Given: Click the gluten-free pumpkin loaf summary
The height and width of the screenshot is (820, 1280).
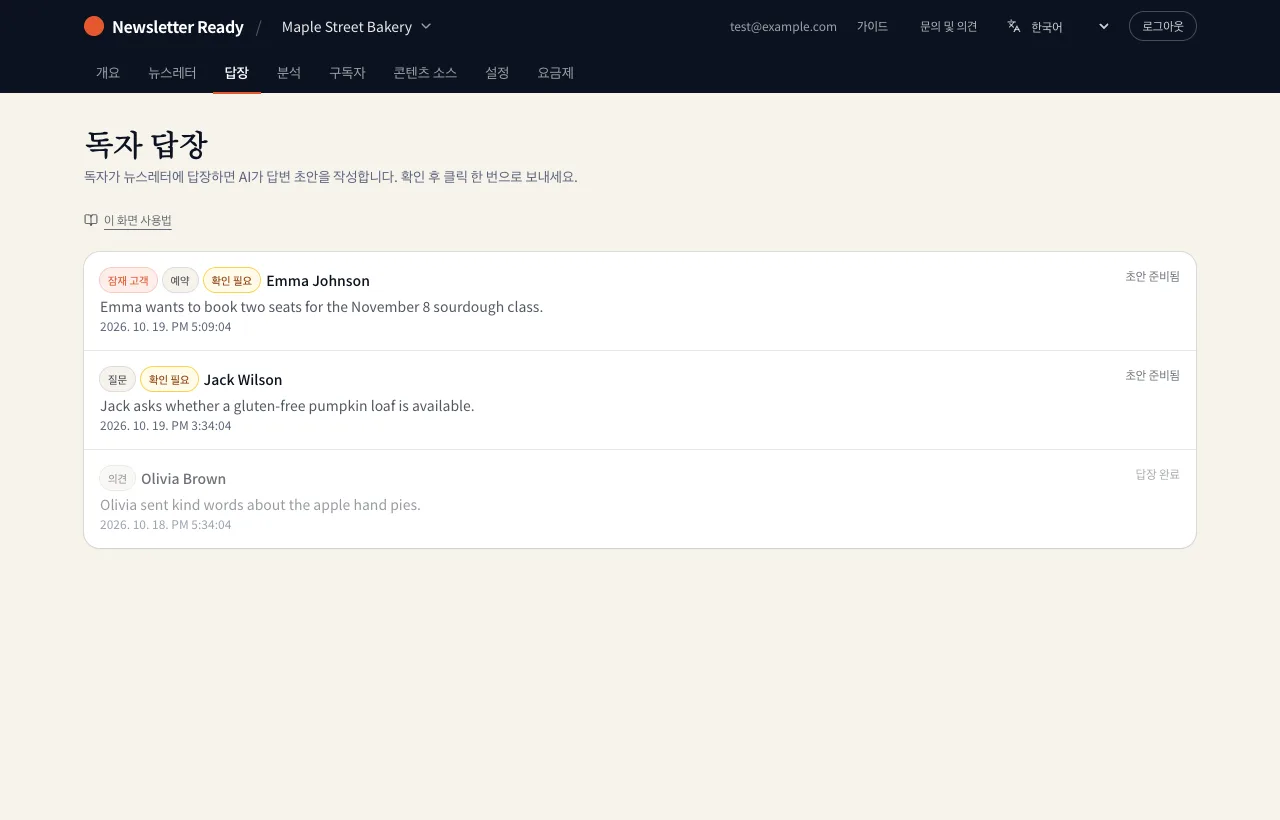Looking at the screenshot, I should (x=287, y=405).
